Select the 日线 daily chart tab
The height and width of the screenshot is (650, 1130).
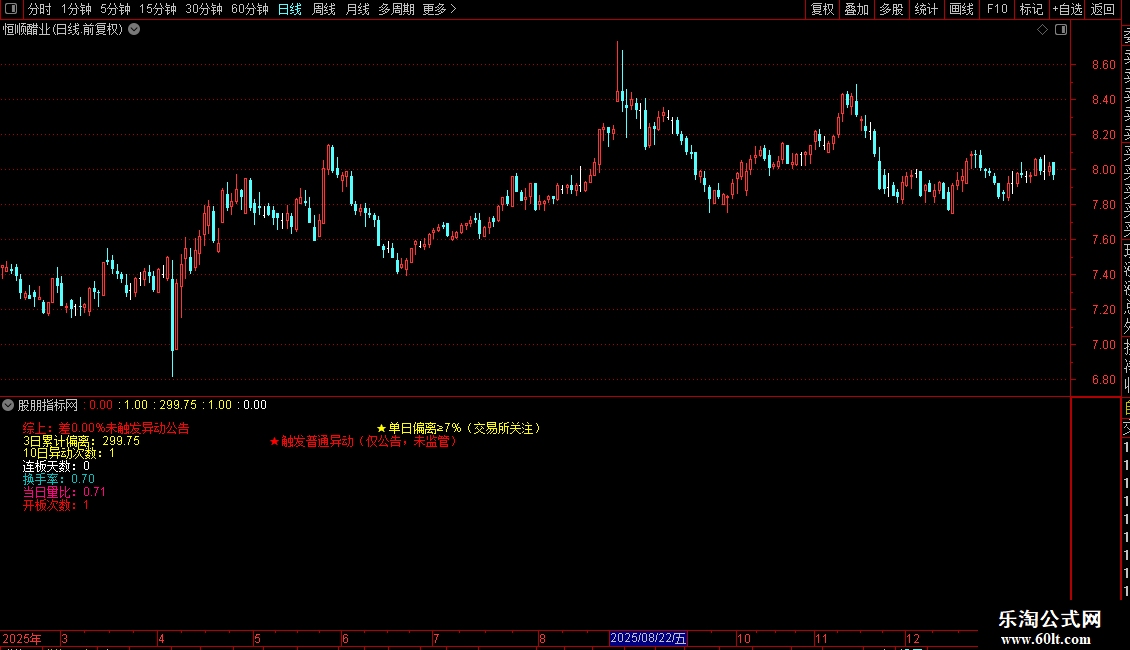(x=290, y=9)
